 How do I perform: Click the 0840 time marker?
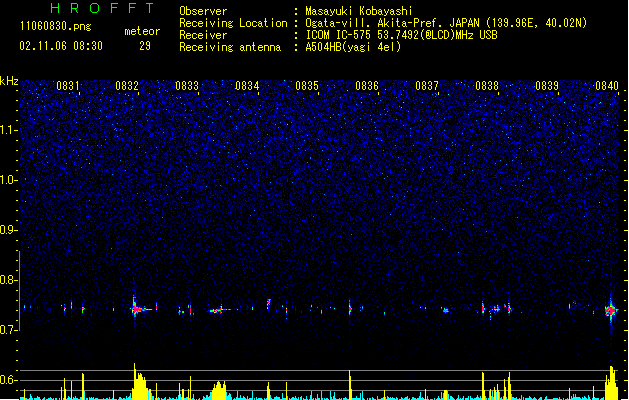607,86
